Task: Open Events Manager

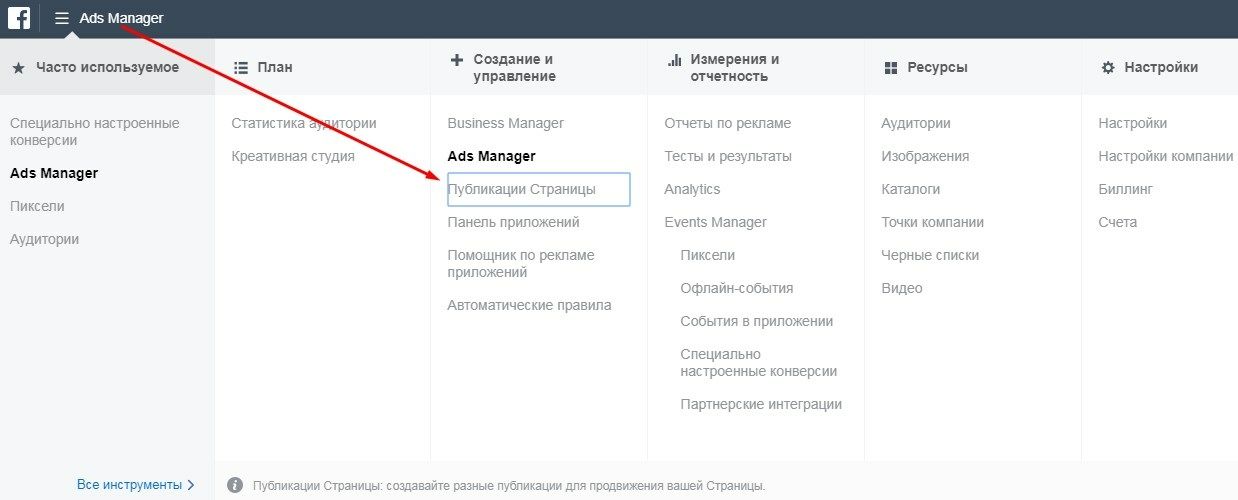Action: (x=716, y=222)
